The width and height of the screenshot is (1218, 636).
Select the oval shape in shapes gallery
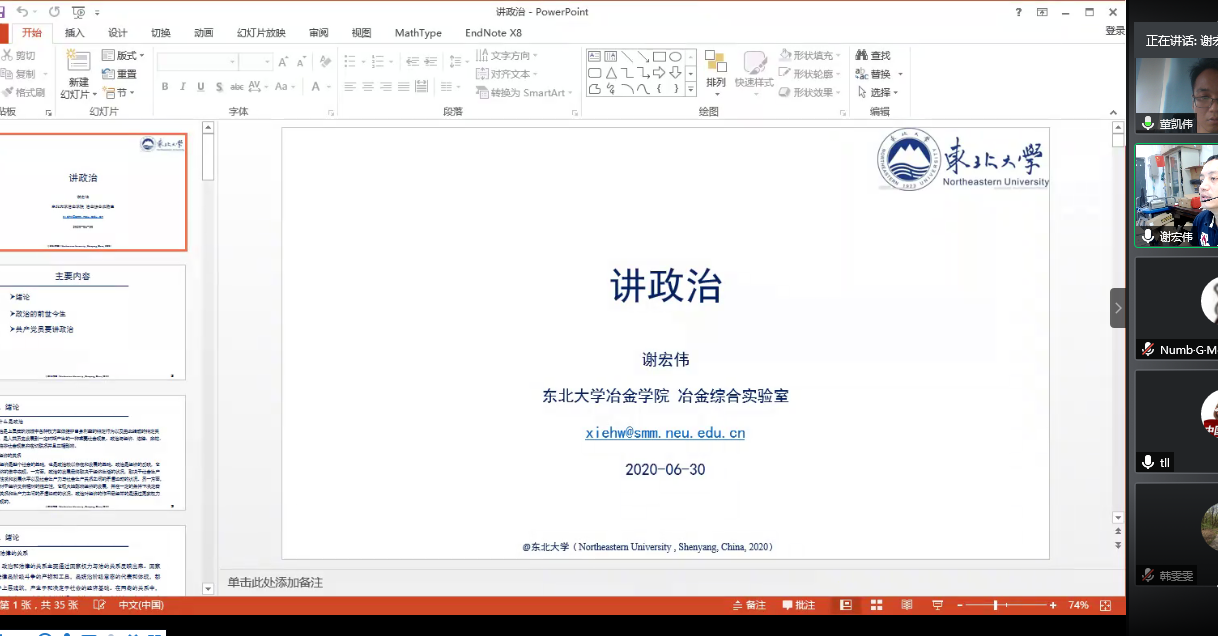point(676,57)
